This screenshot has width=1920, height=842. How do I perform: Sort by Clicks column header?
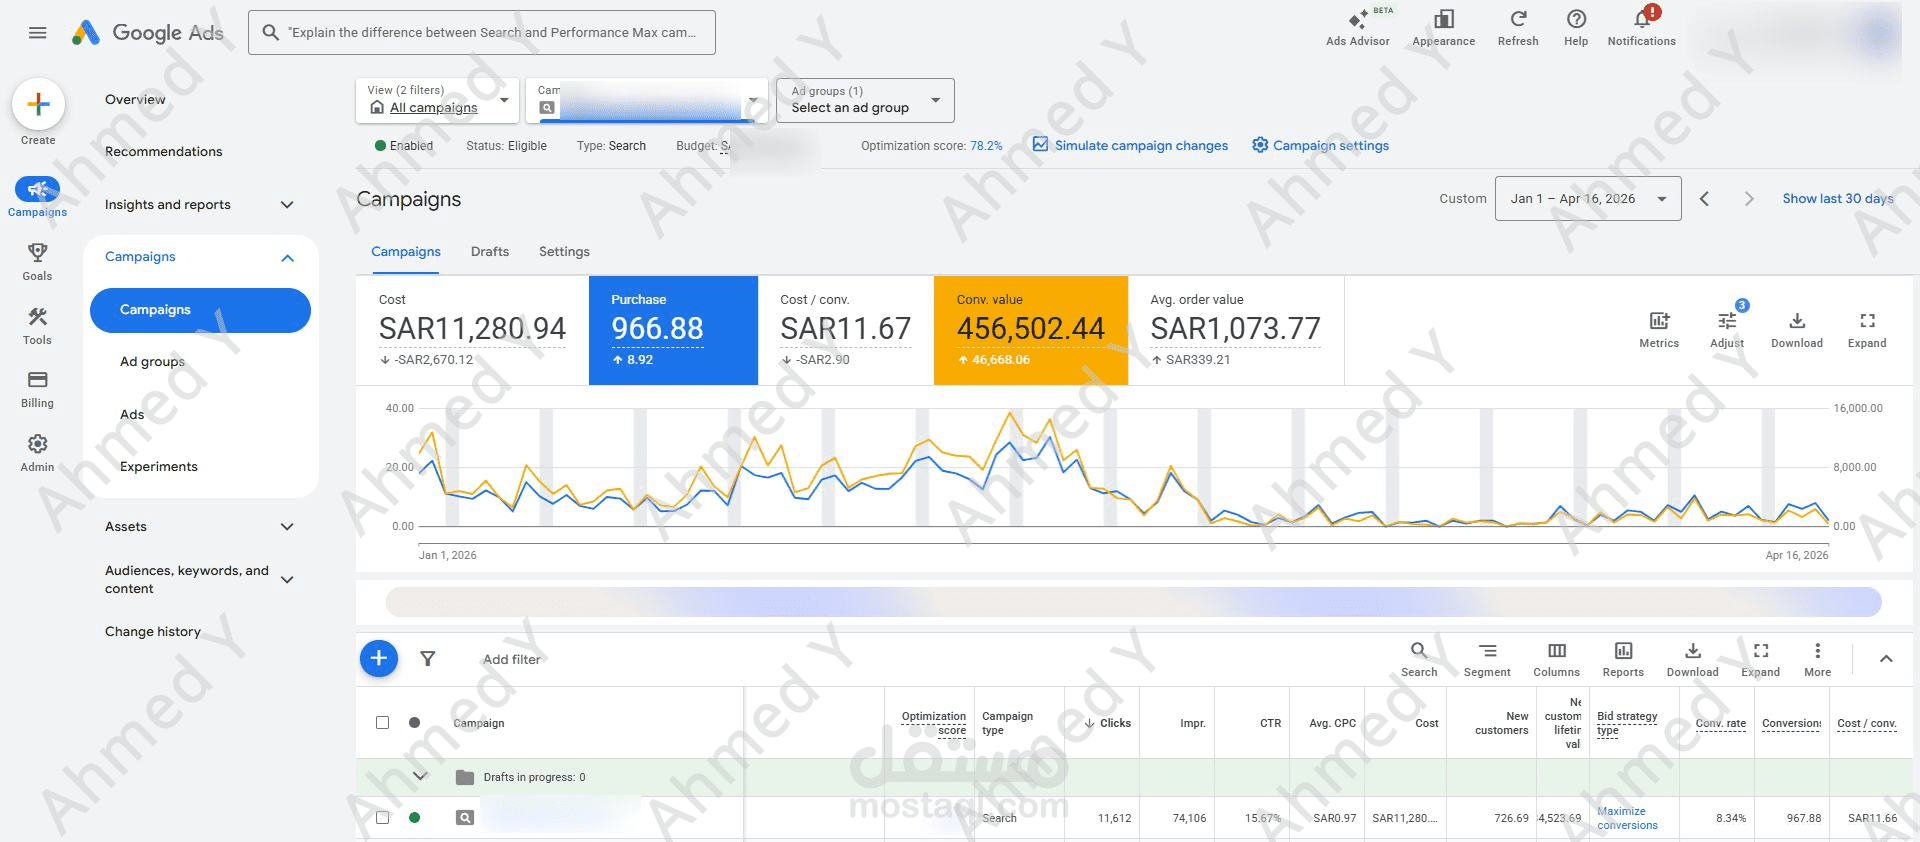click(1108, 723)
